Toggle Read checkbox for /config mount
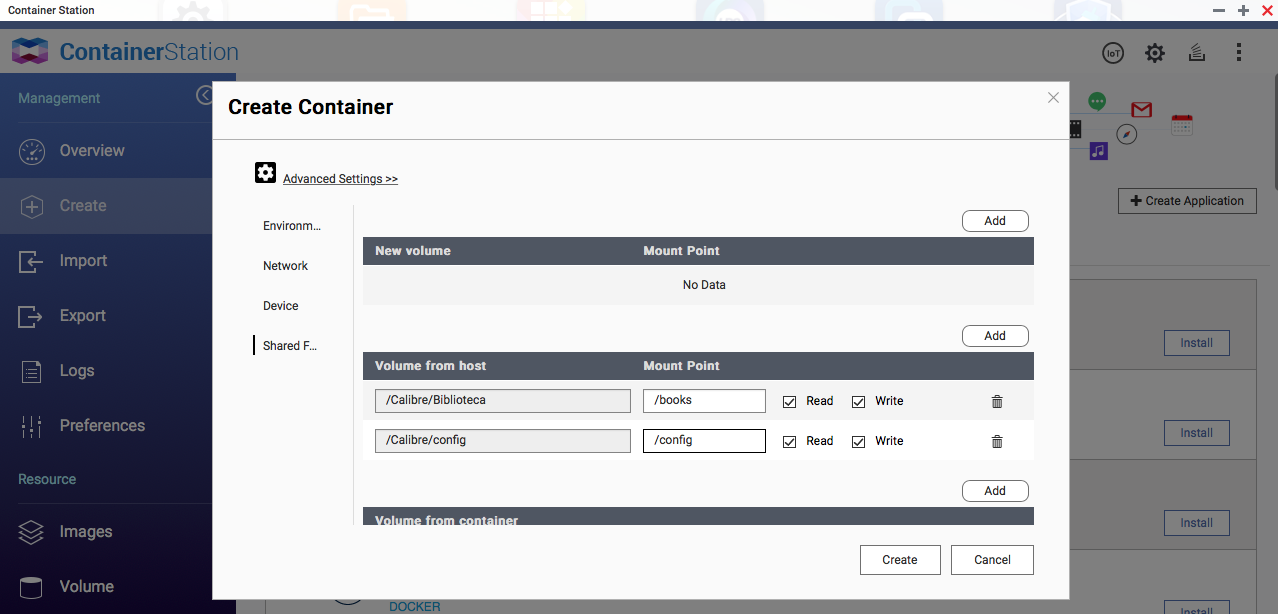Screen dimensions: 1278x614 click(x=789, y=441)
